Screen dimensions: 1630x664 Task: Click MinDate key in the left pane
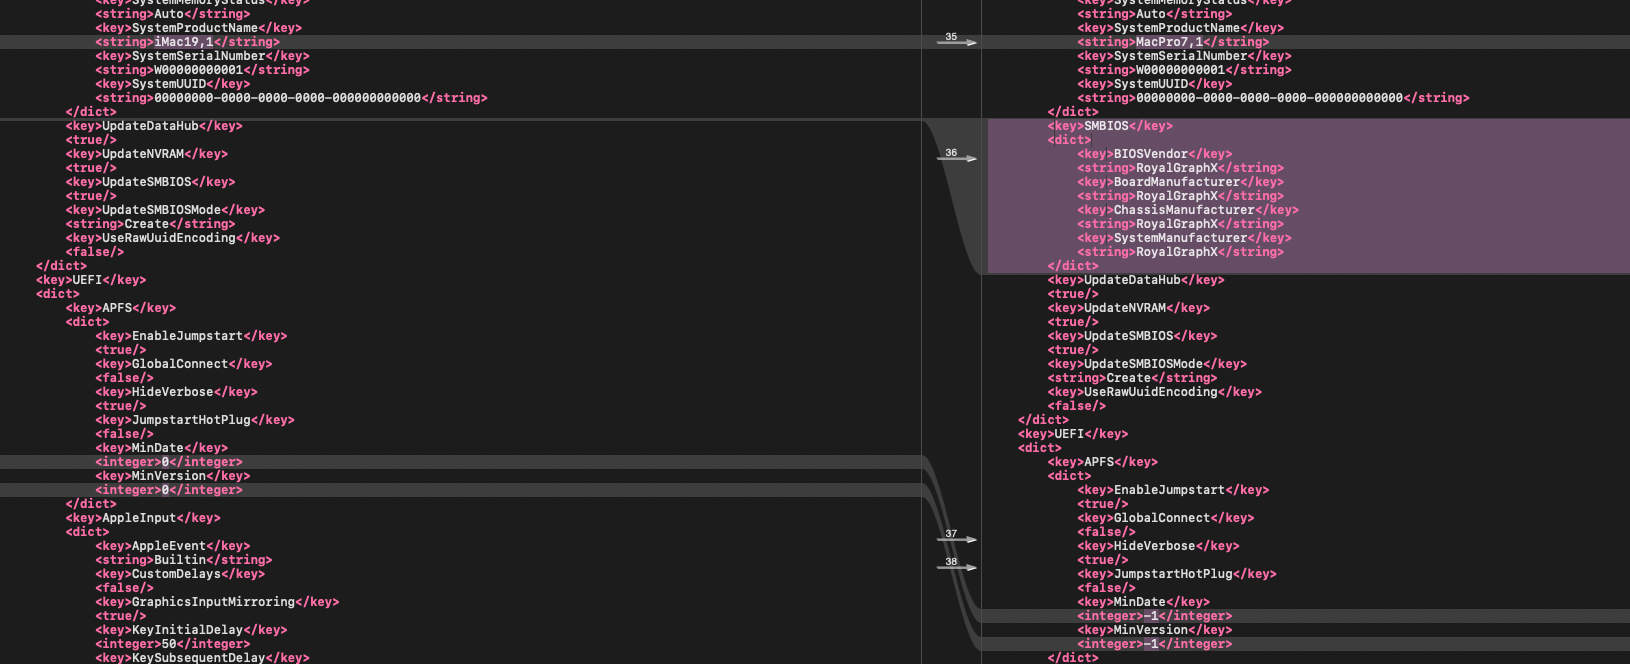point(162,448)
